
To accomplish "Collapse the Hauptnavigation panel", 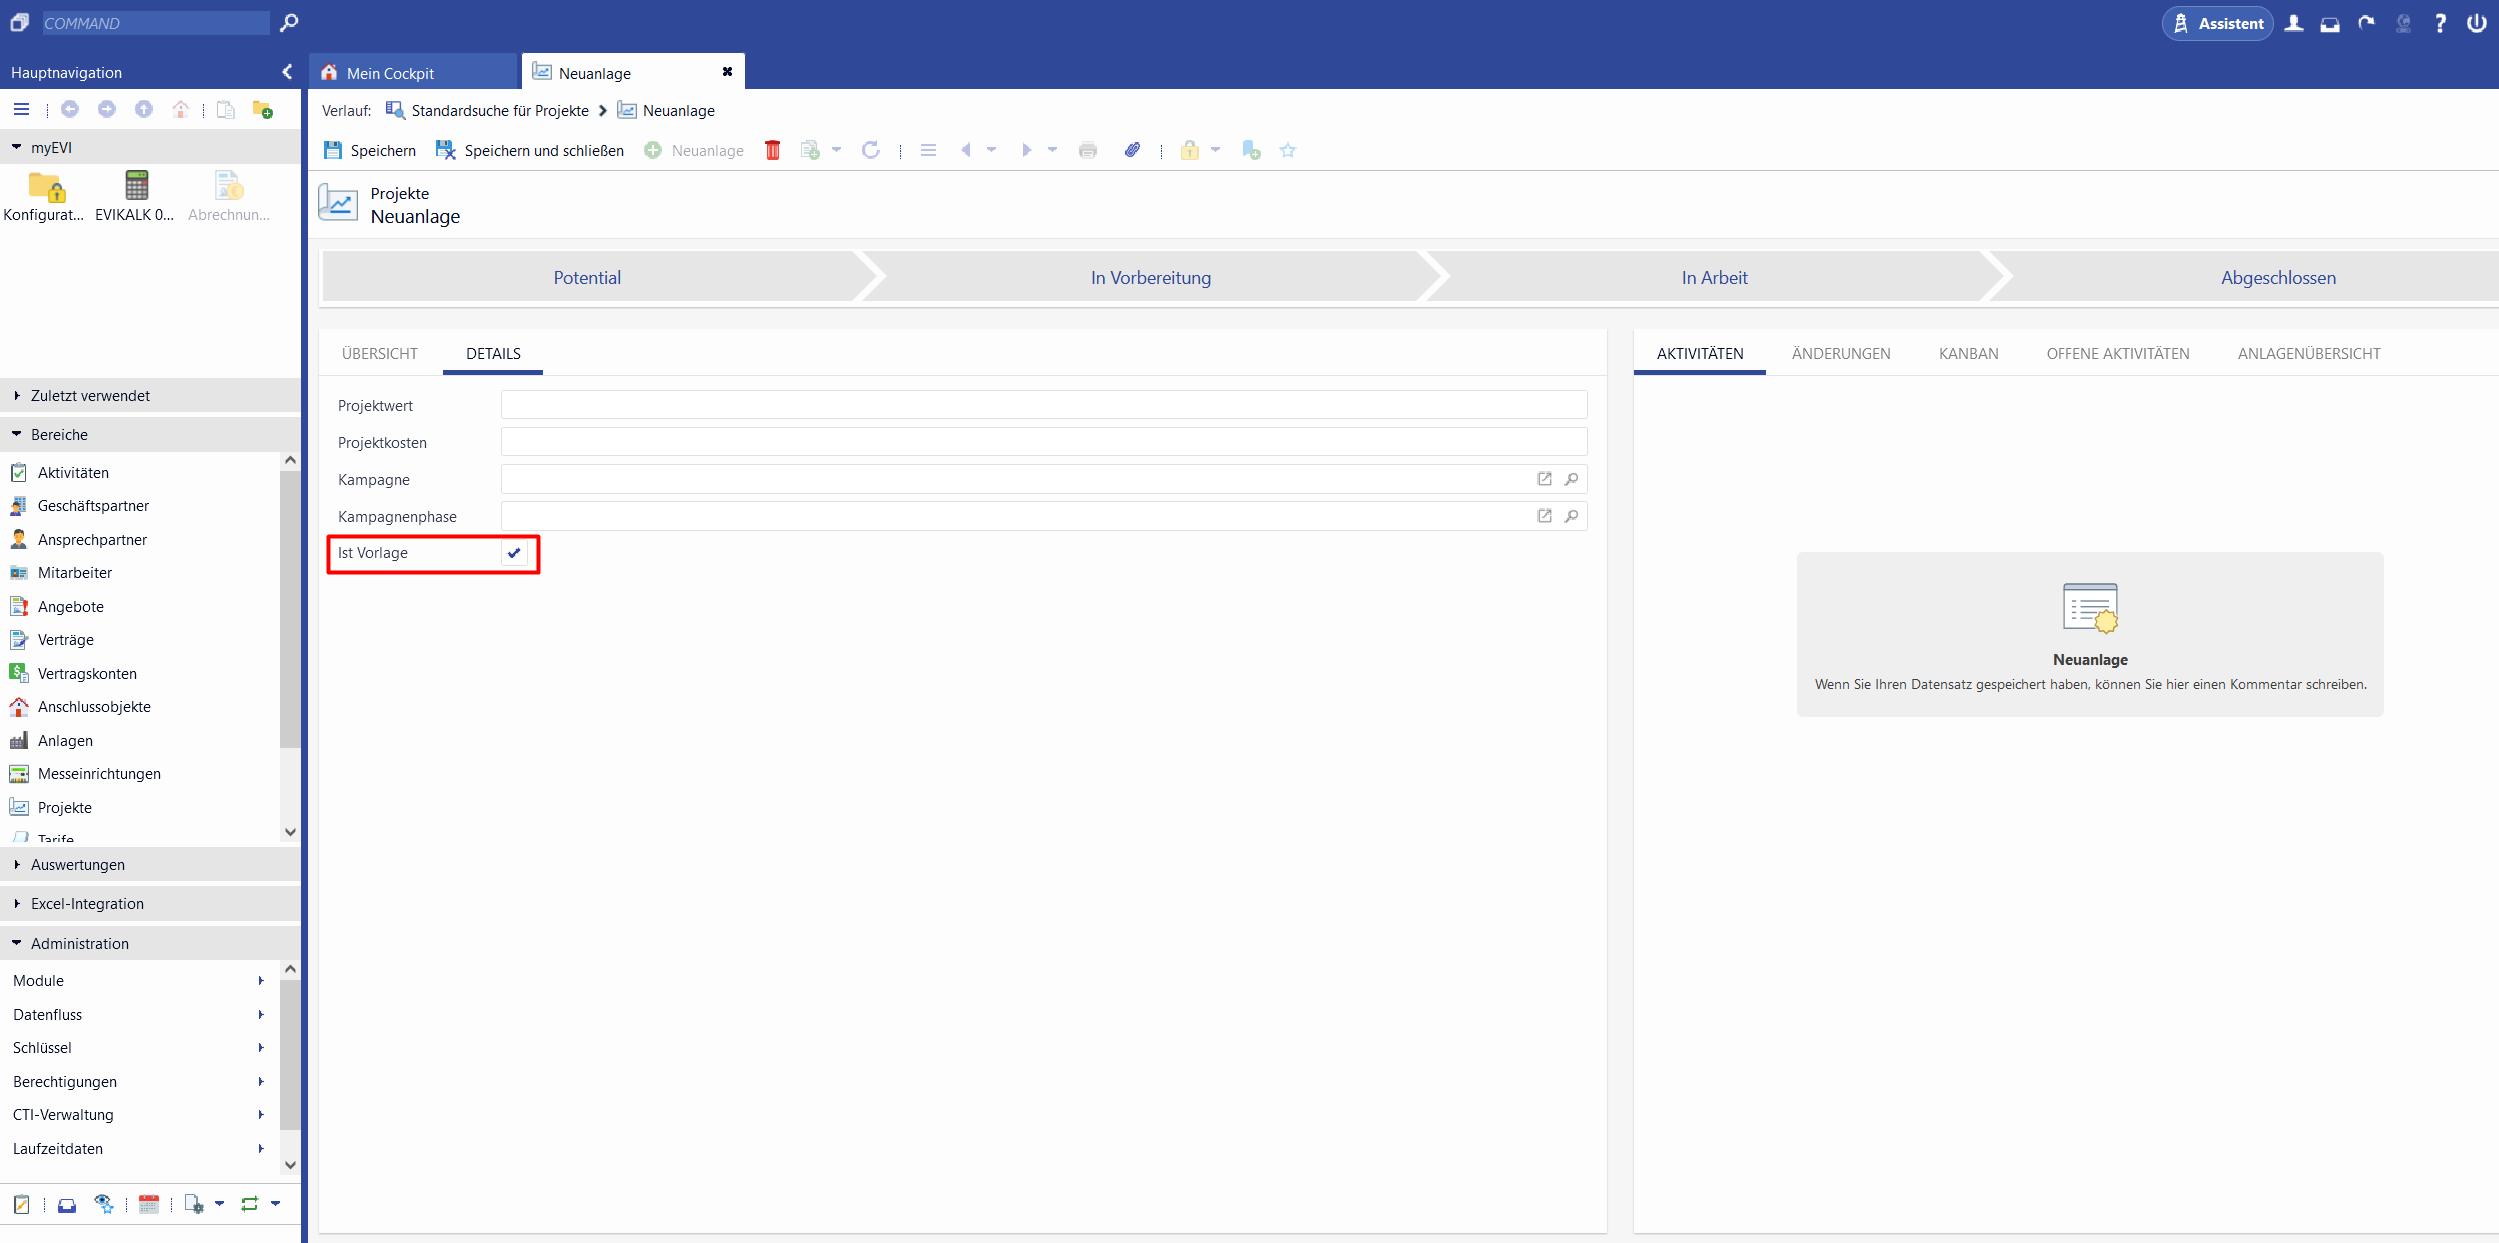I will click(287, 72).
